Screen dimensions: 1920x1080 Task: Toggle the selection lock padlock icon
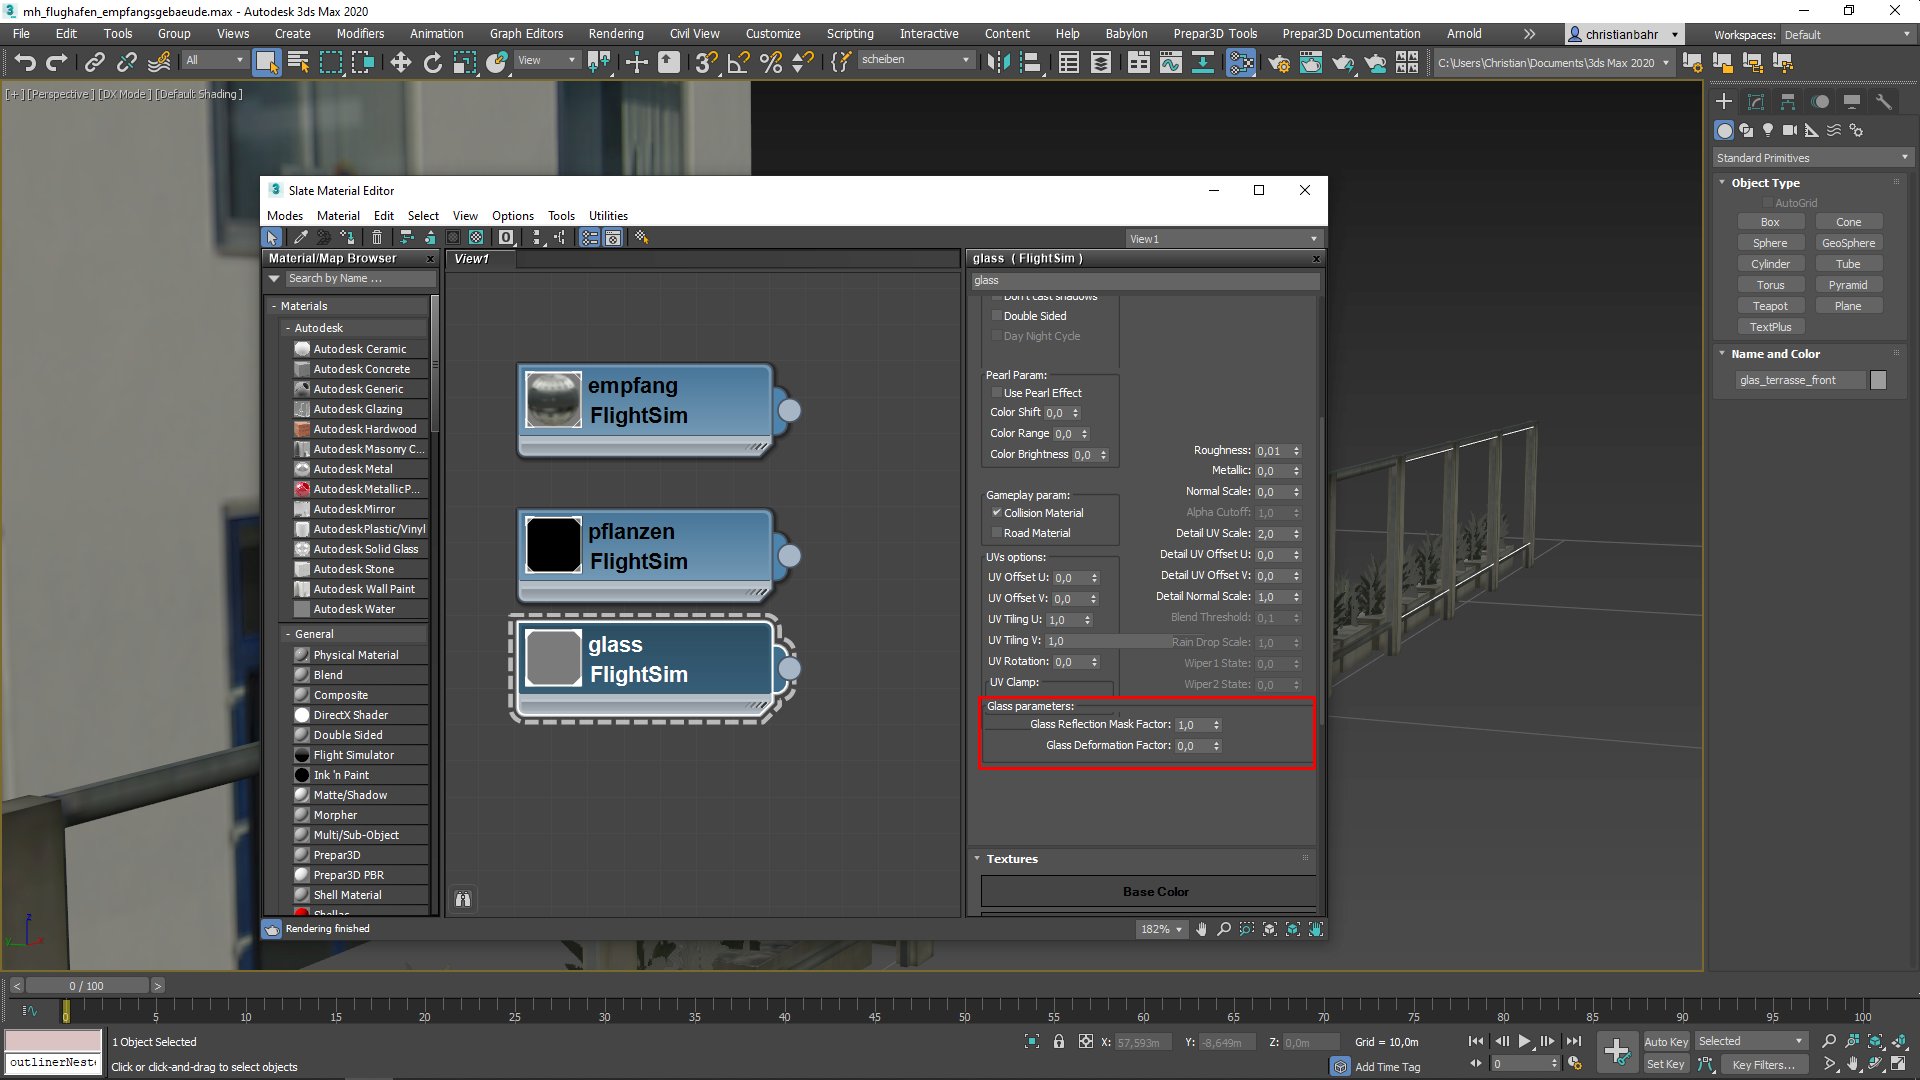[1059, 1042]
